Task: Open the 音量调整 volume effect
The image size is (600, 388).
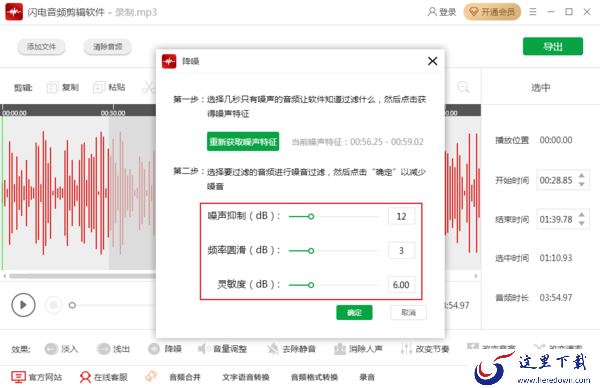Action: click(x=222, y=349)
